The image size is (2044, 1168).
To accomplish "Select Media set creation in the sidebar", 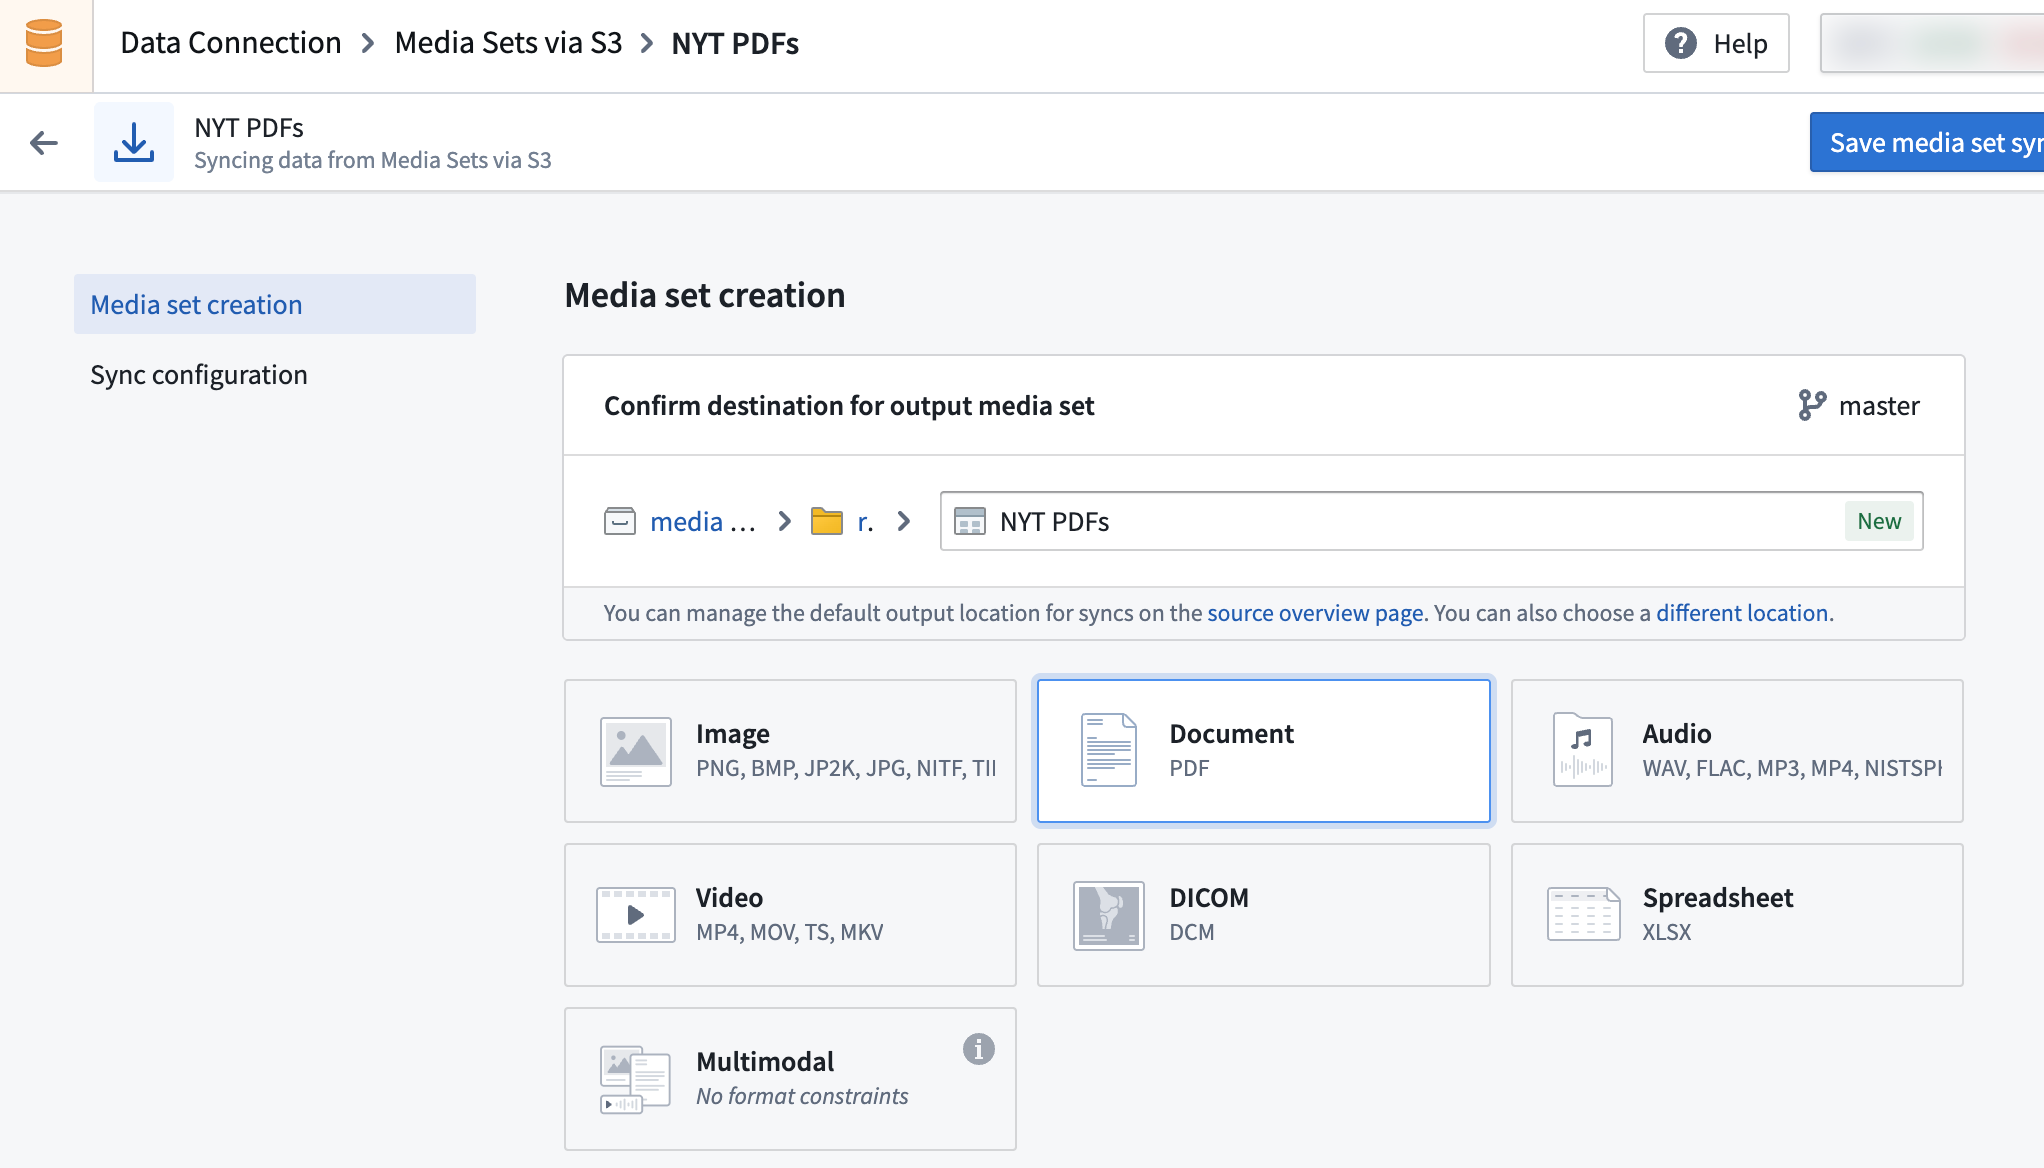I will pos(196,304).
